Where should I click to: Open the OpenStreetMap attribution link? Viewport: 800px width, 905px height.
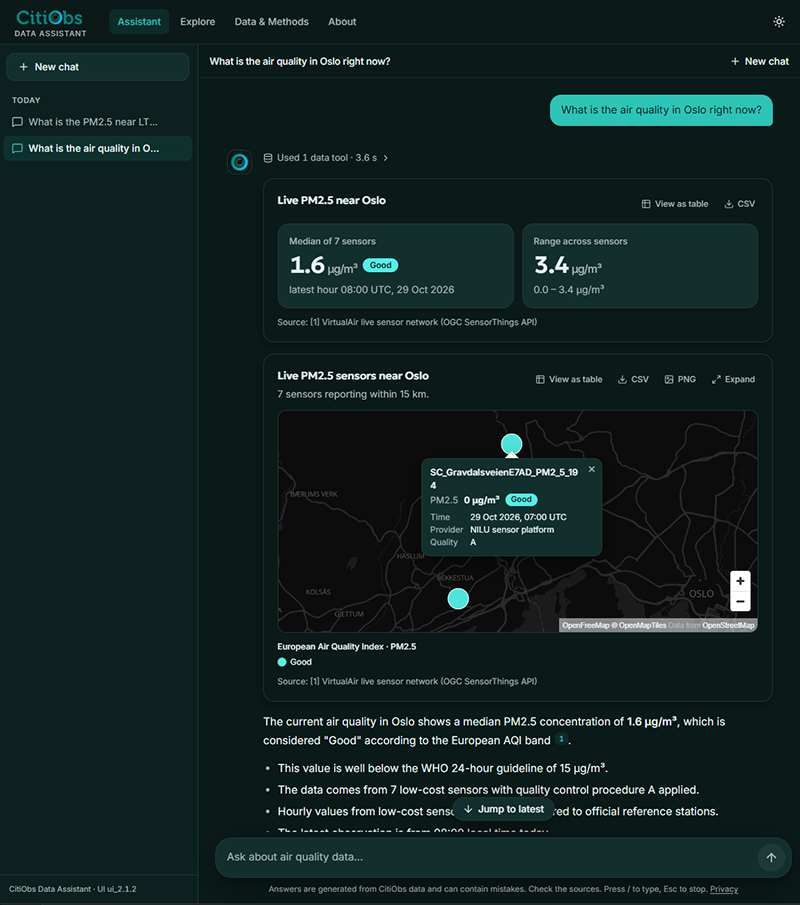(x=728, y=625)
